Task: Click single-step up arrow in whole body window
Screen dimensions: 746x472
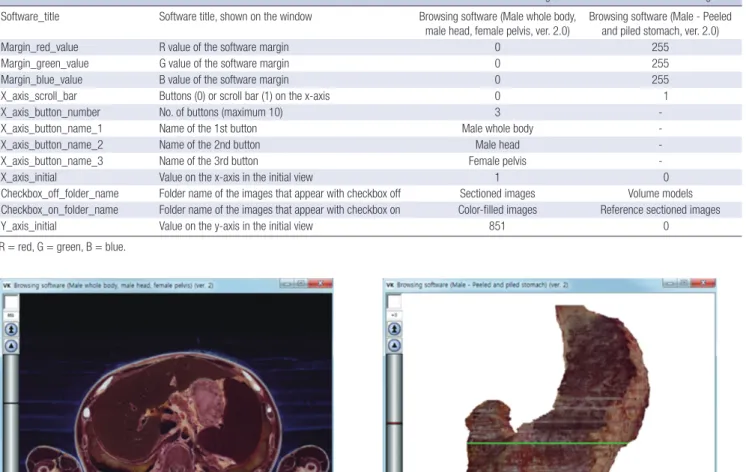Action: (11, 346)
